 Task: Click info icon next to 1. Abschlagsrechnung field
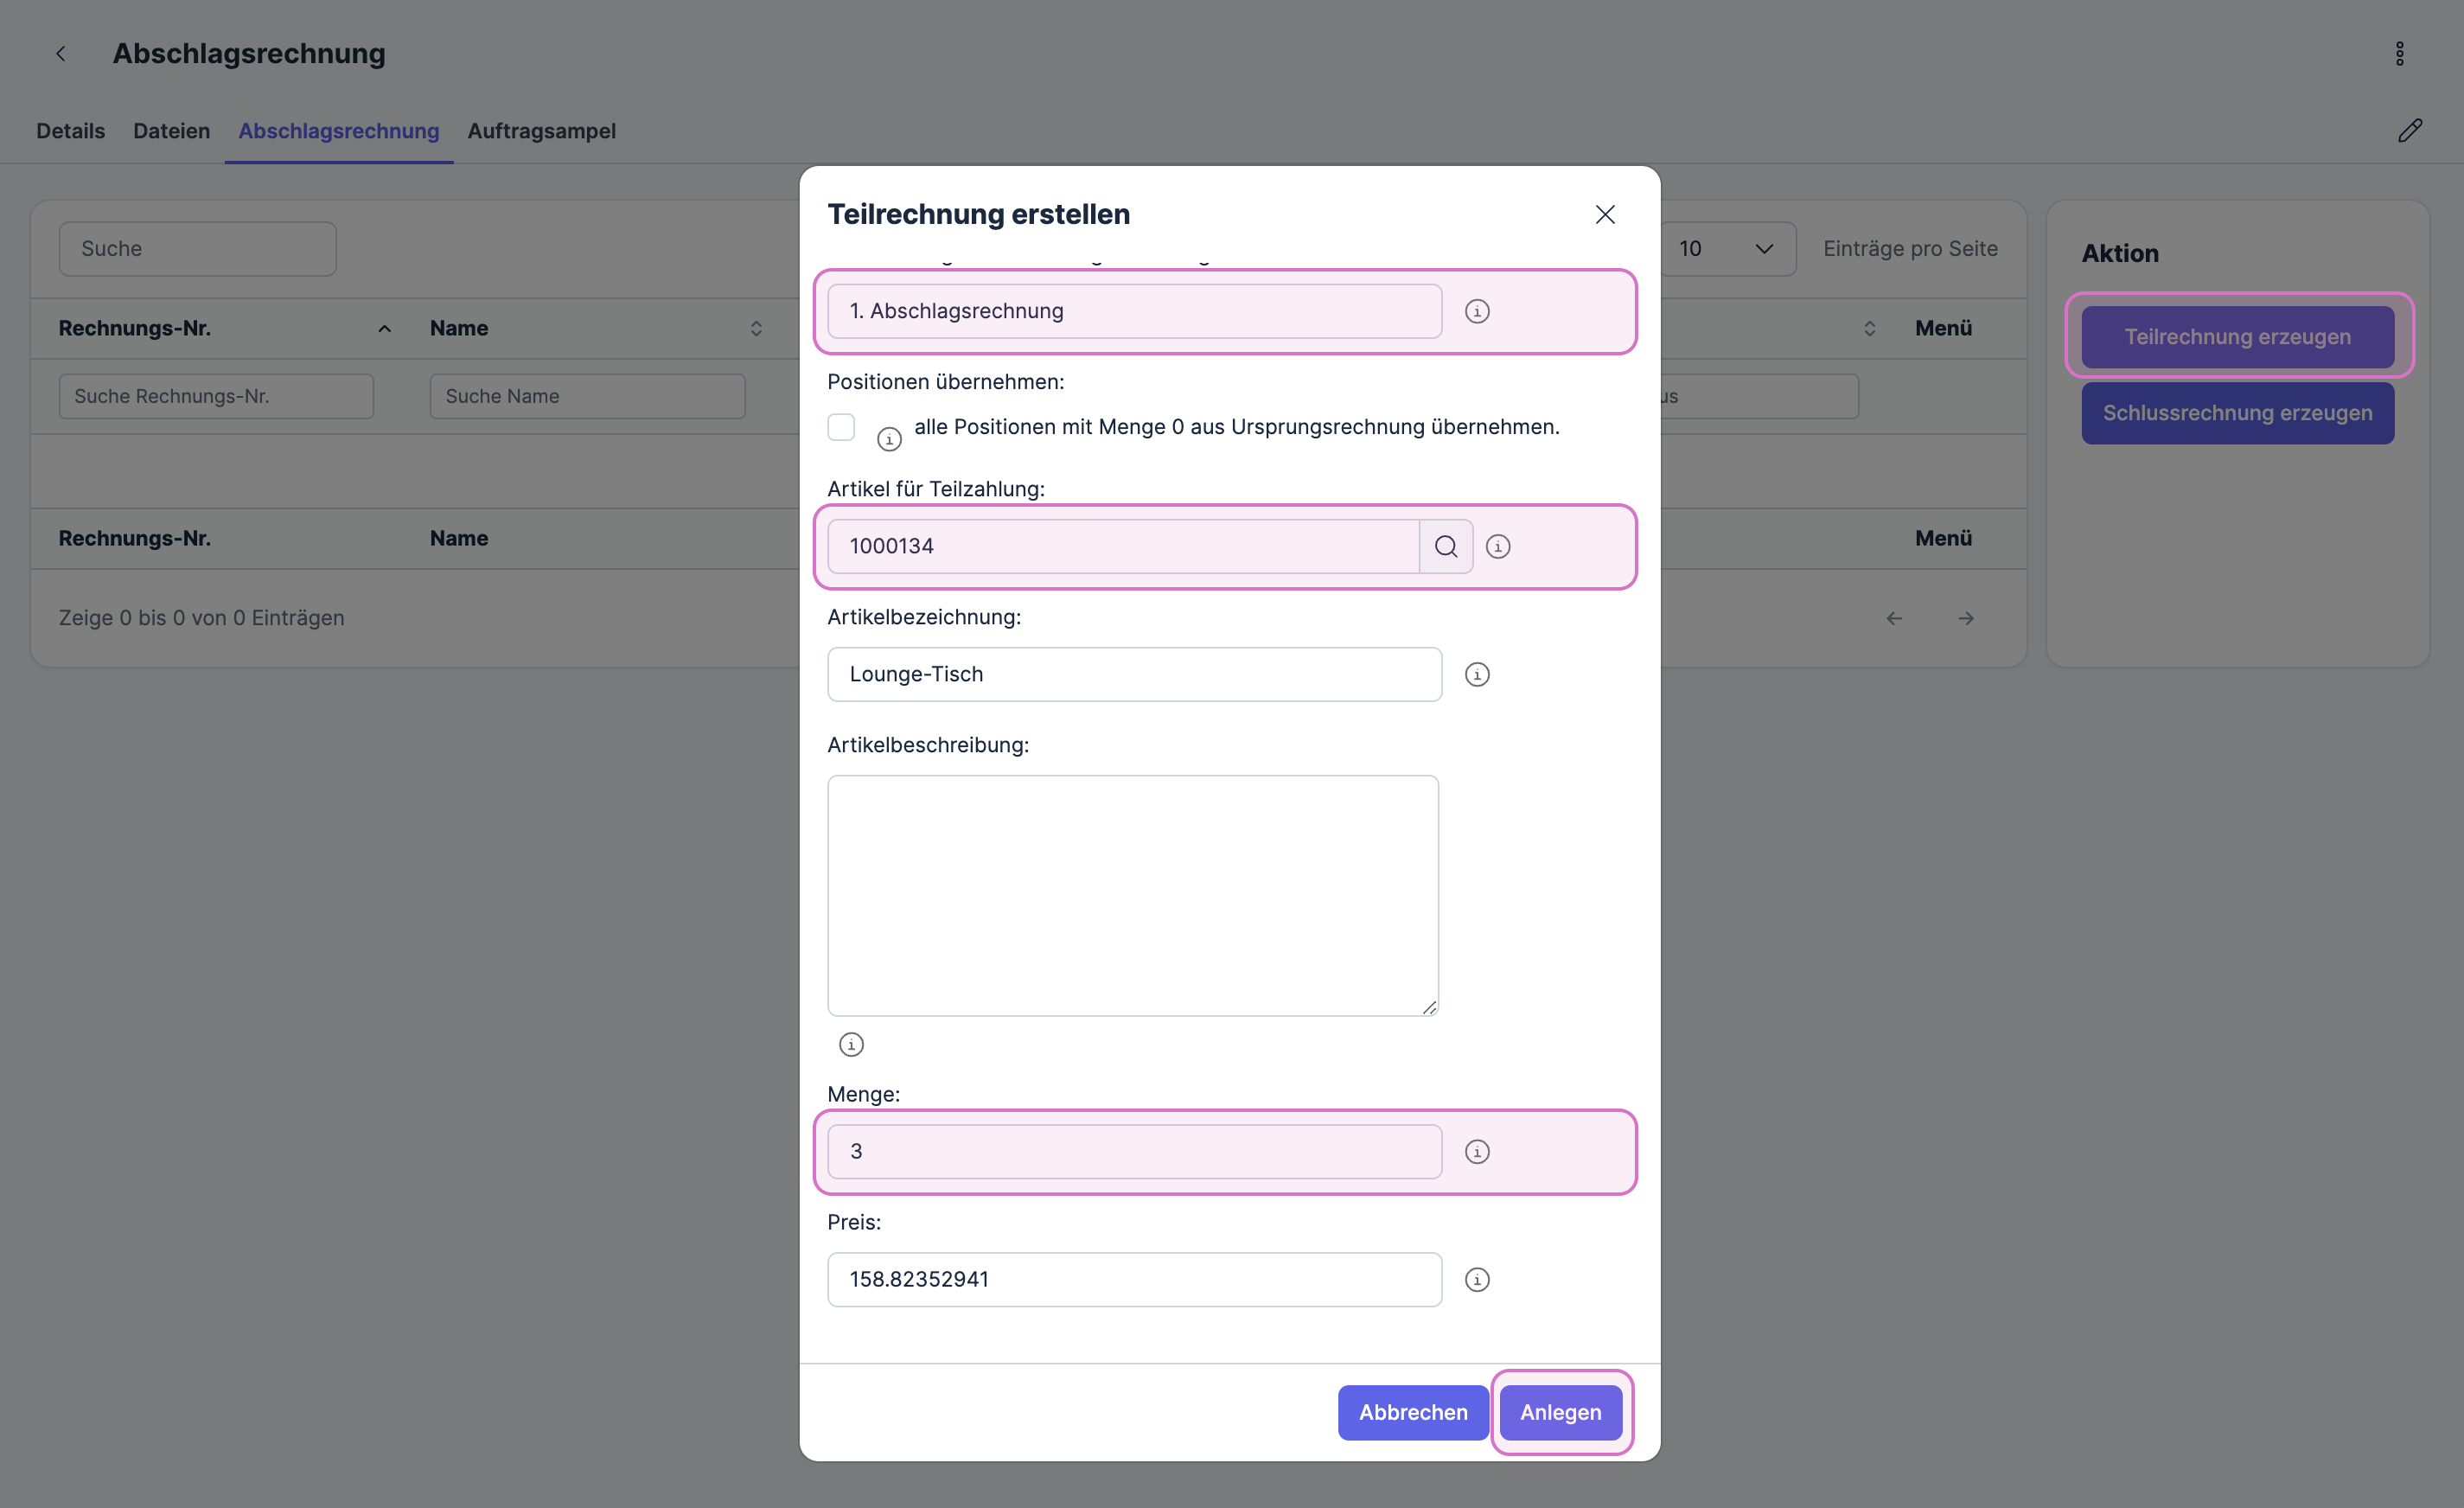coord(1476,311)
